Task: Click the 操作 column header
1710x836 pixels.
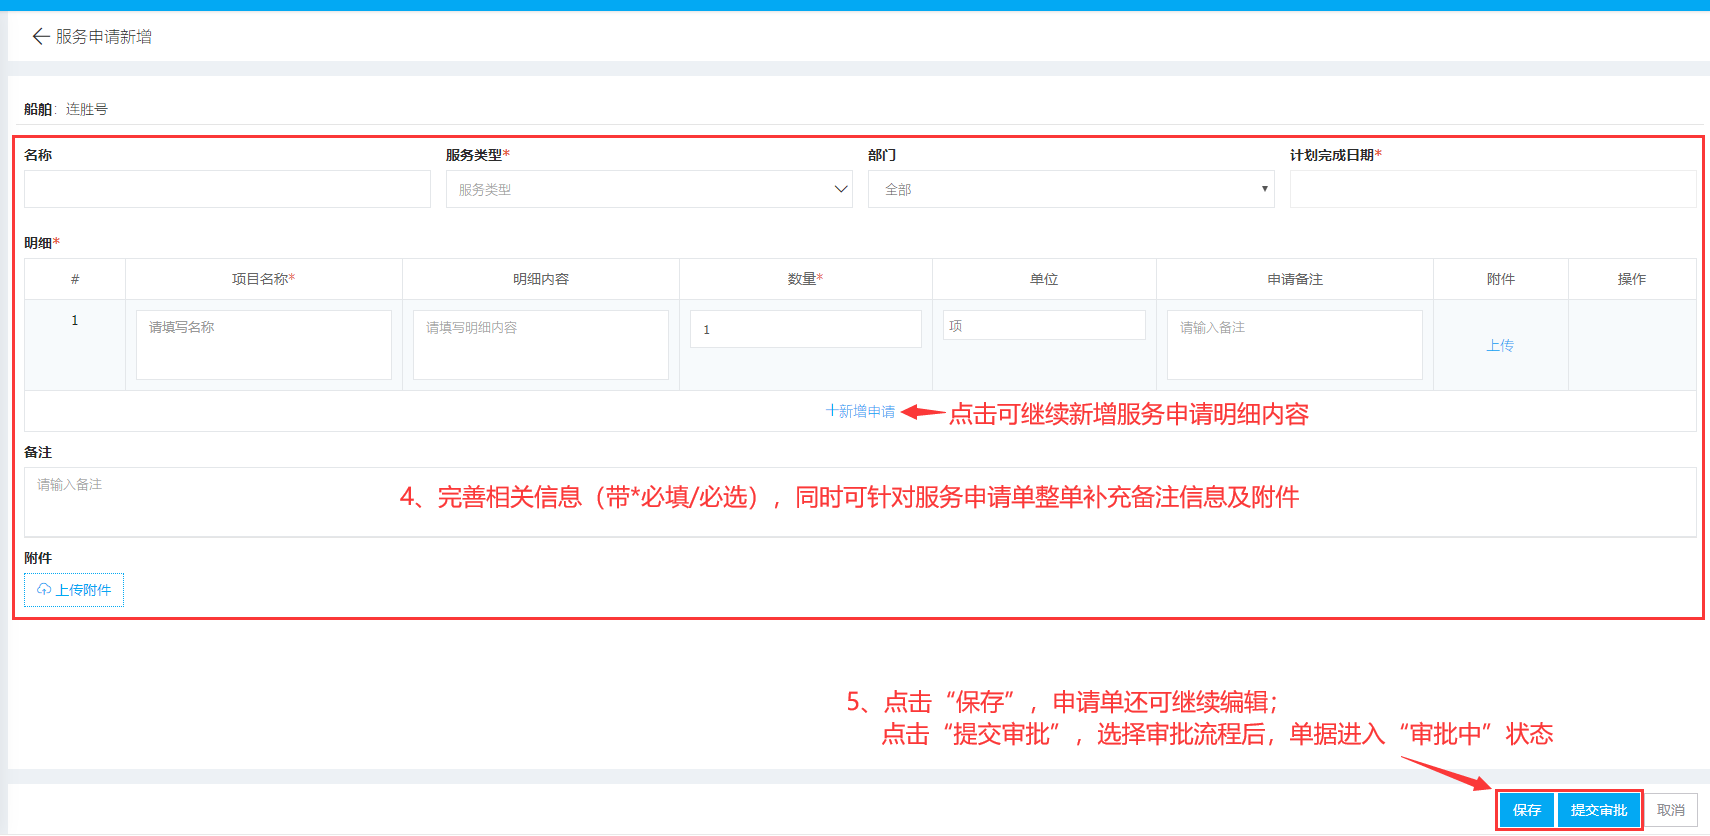Action: point(1632,279)
